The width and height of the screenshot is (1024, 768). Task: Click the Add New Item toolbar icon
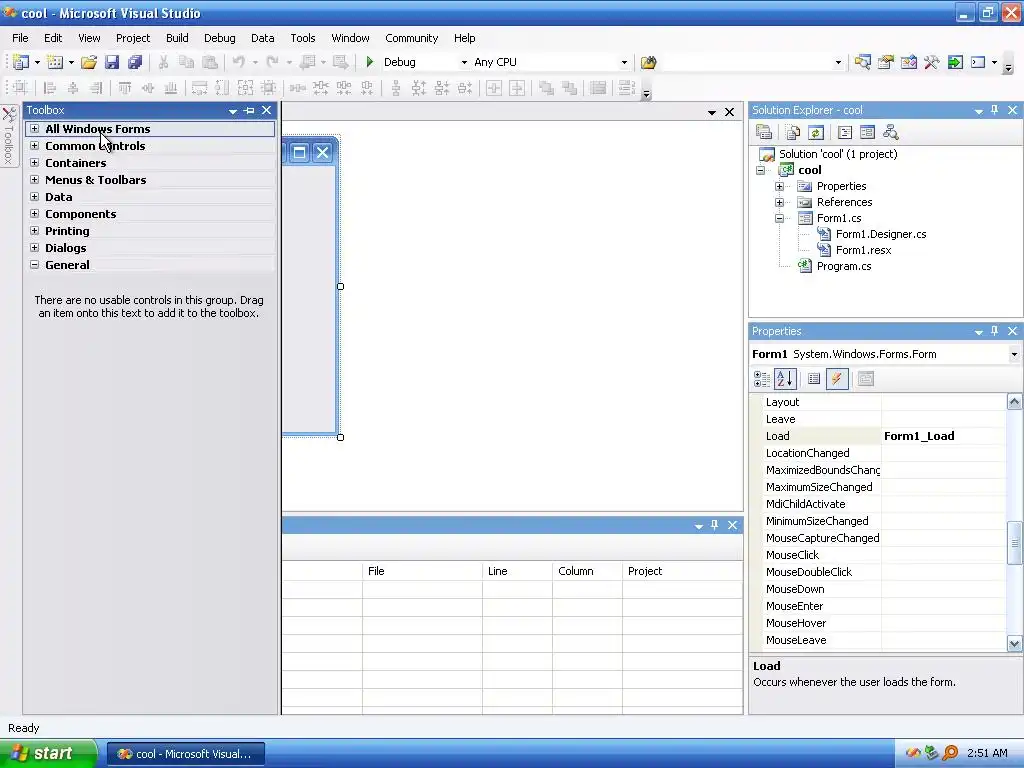point(56,62)
